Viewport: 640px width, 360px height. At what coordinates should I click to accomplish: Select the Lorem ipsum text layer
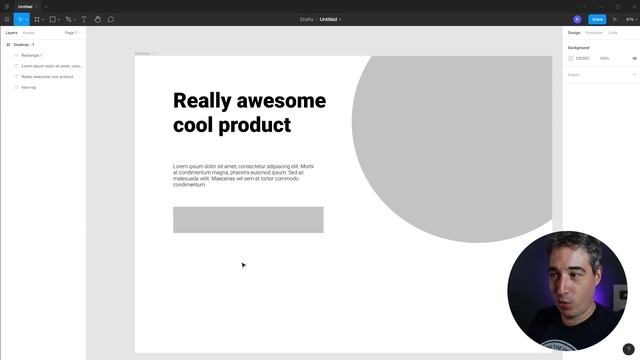point(51,66)
